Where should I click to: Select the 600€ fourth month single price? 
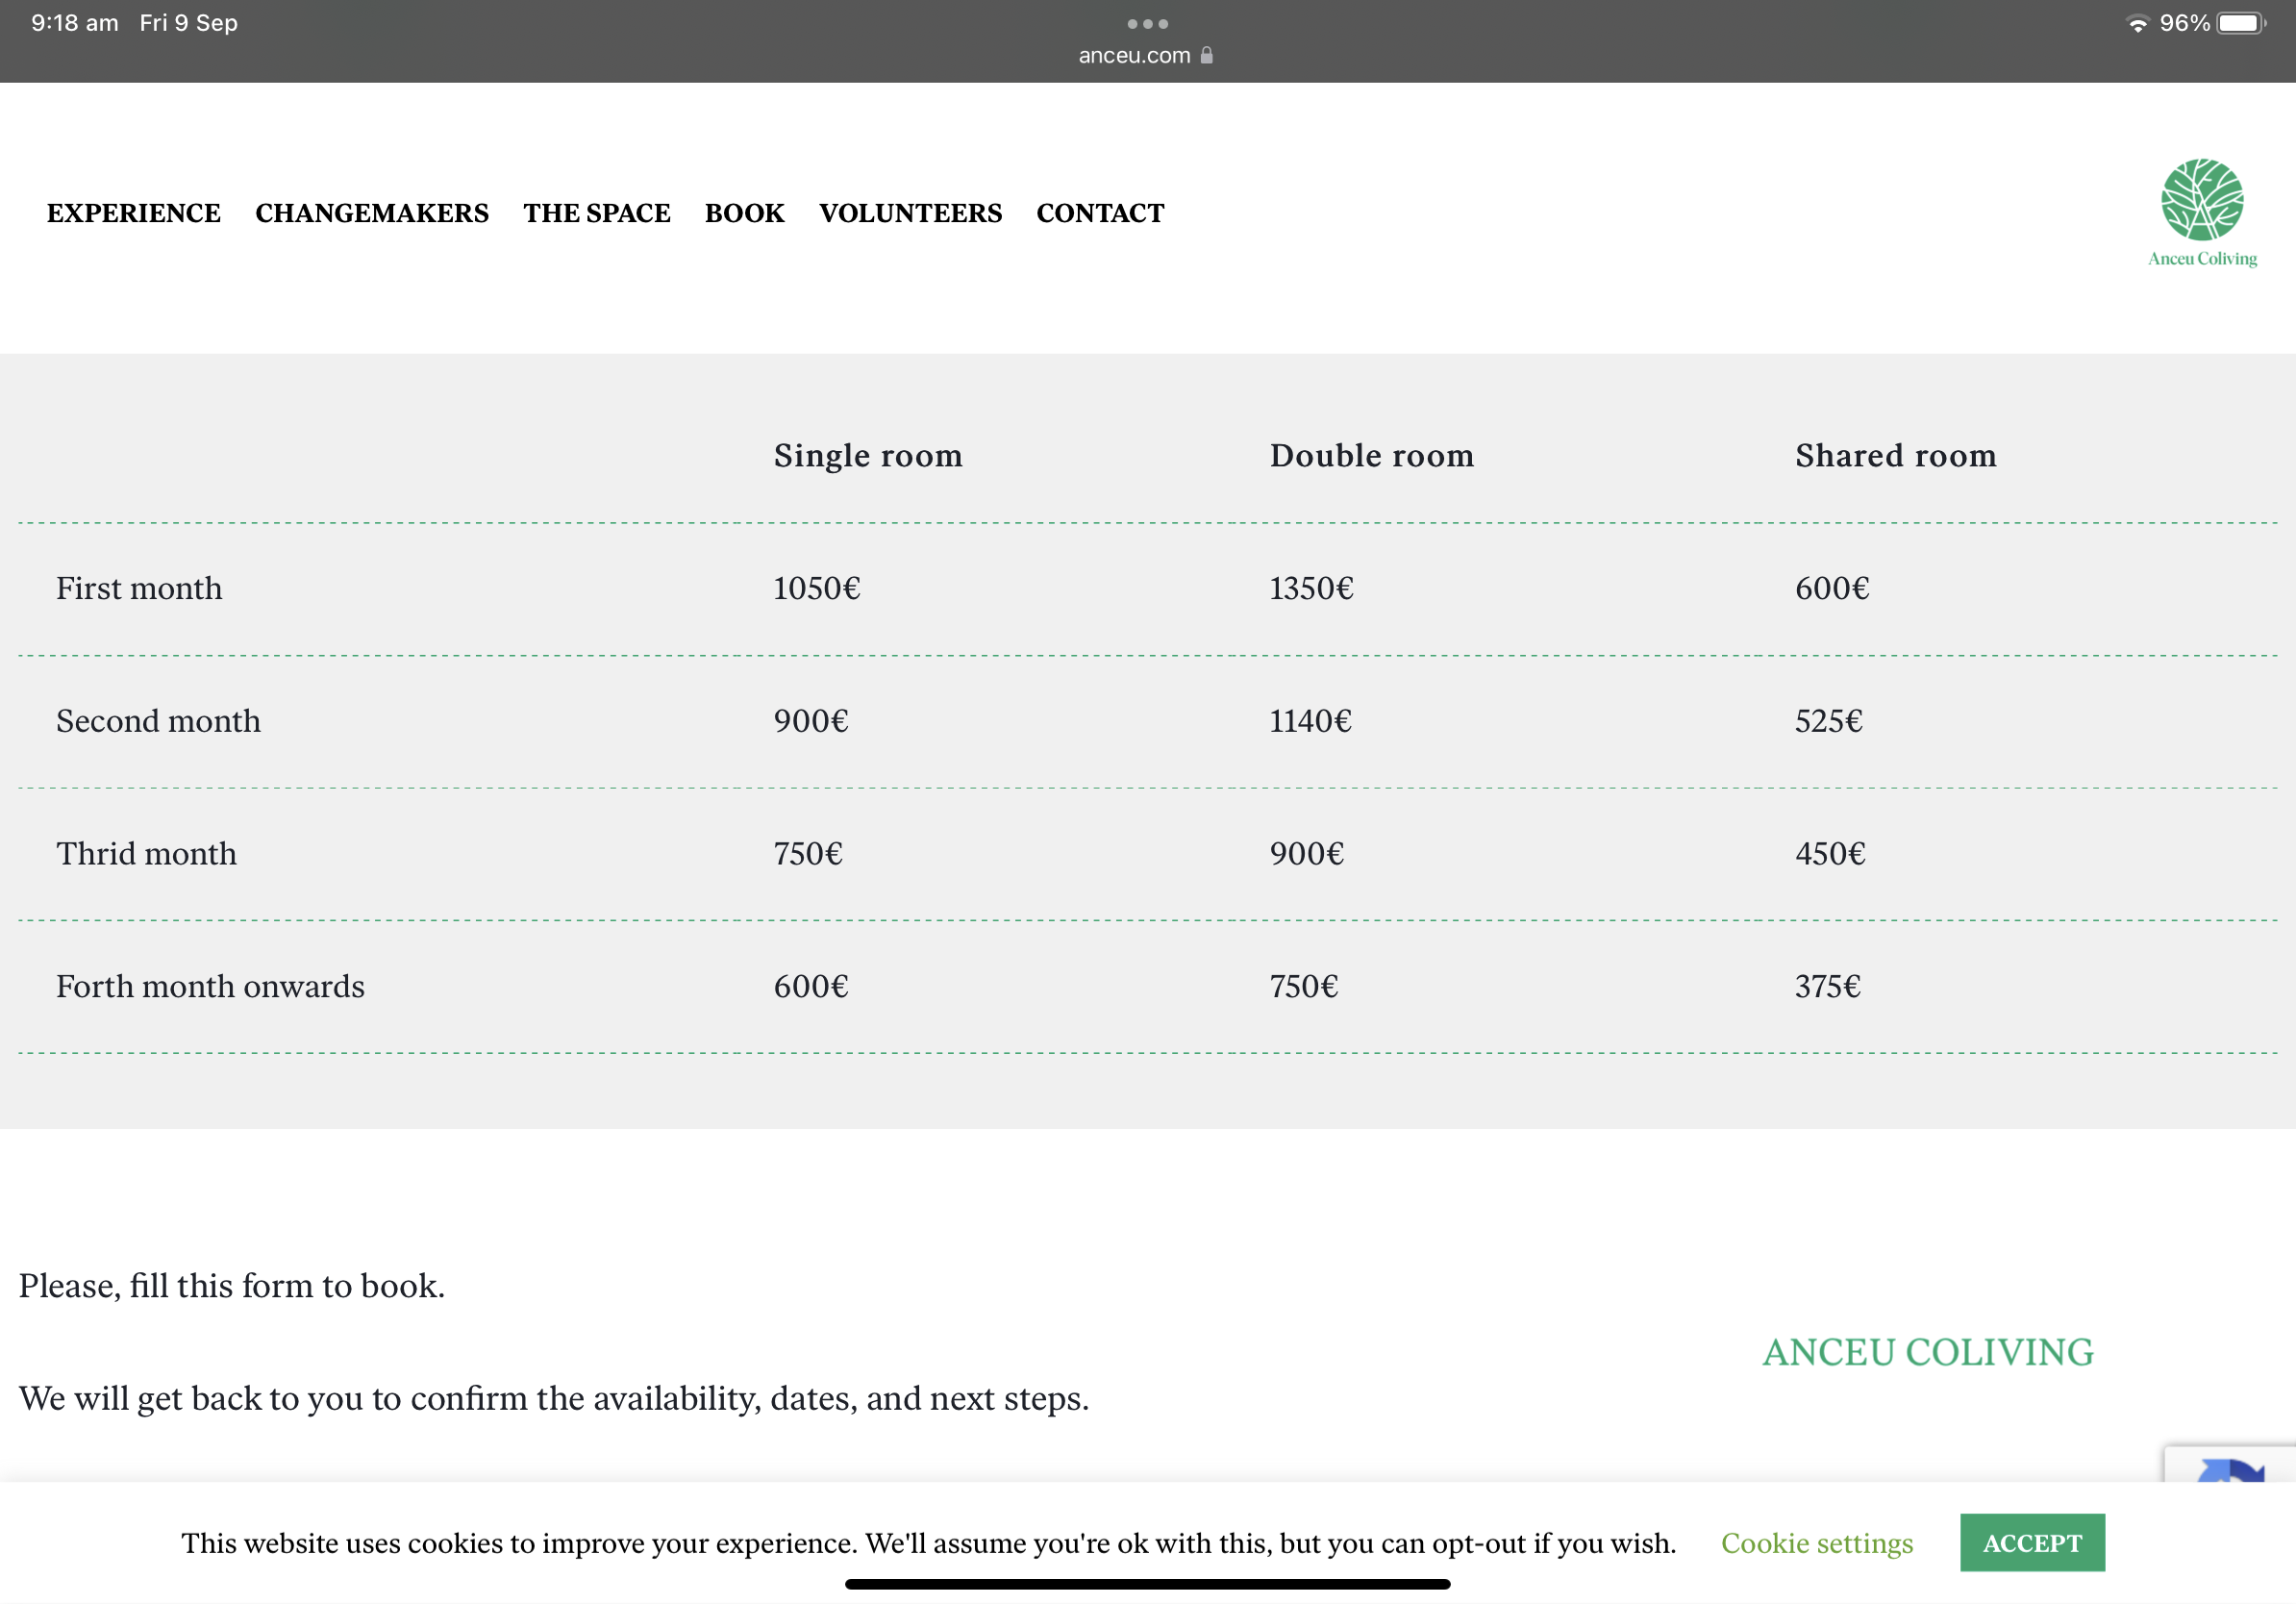811,986
